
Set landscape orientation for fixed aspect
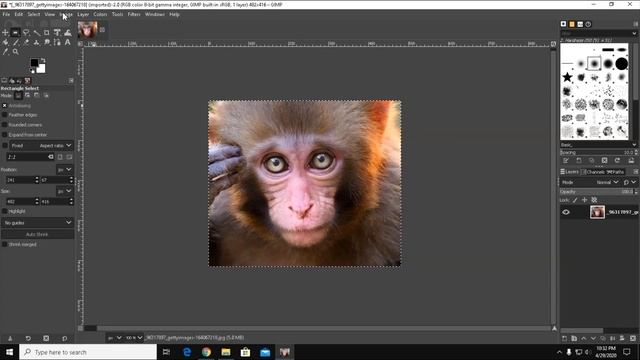(69, 157)
